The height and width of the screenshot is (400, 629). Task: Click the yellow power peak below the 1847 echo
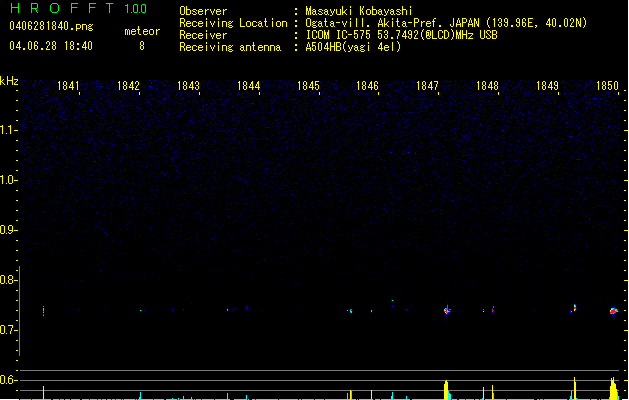pos(446,390)
